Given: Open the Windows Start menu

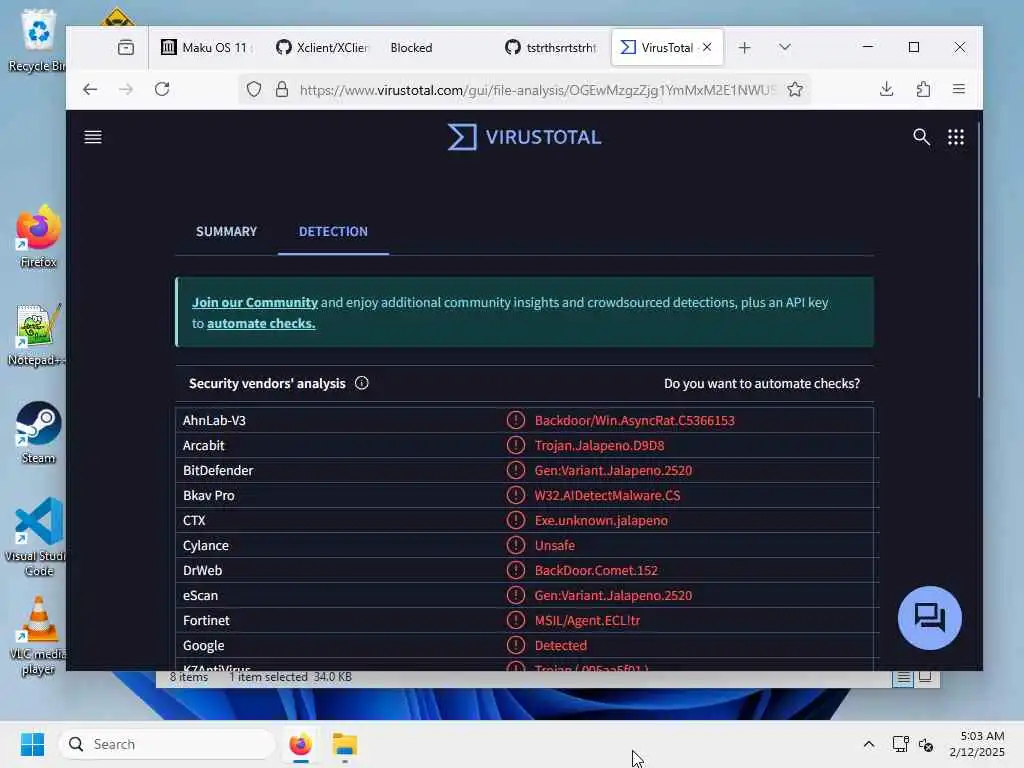Looking at the screenshot, I should tap(32, 744).
